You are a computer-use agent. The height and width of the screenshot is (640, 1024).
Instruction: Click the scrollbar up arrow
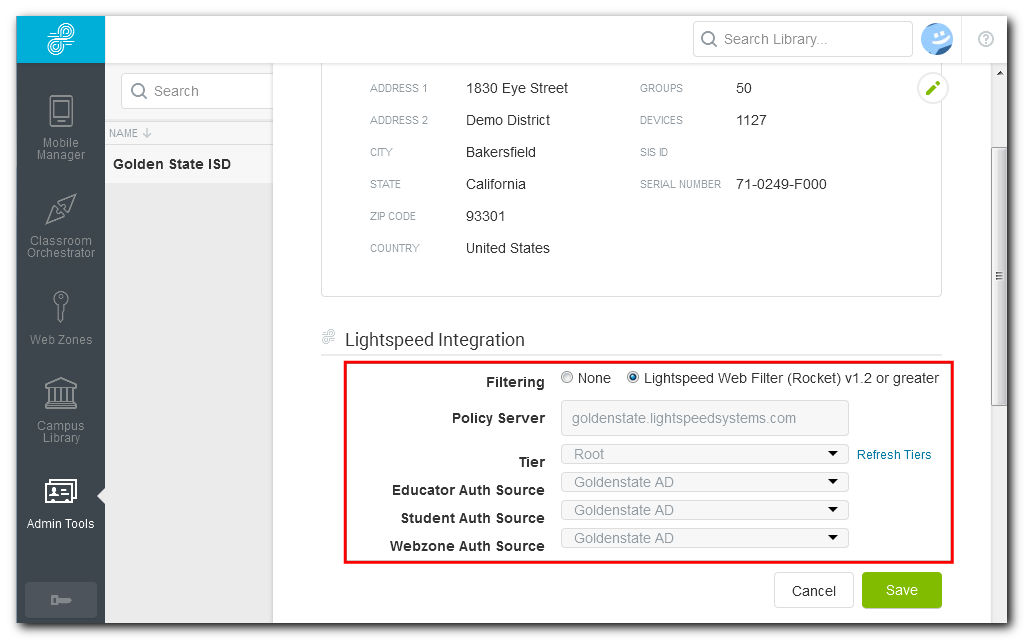click(999, 72)
